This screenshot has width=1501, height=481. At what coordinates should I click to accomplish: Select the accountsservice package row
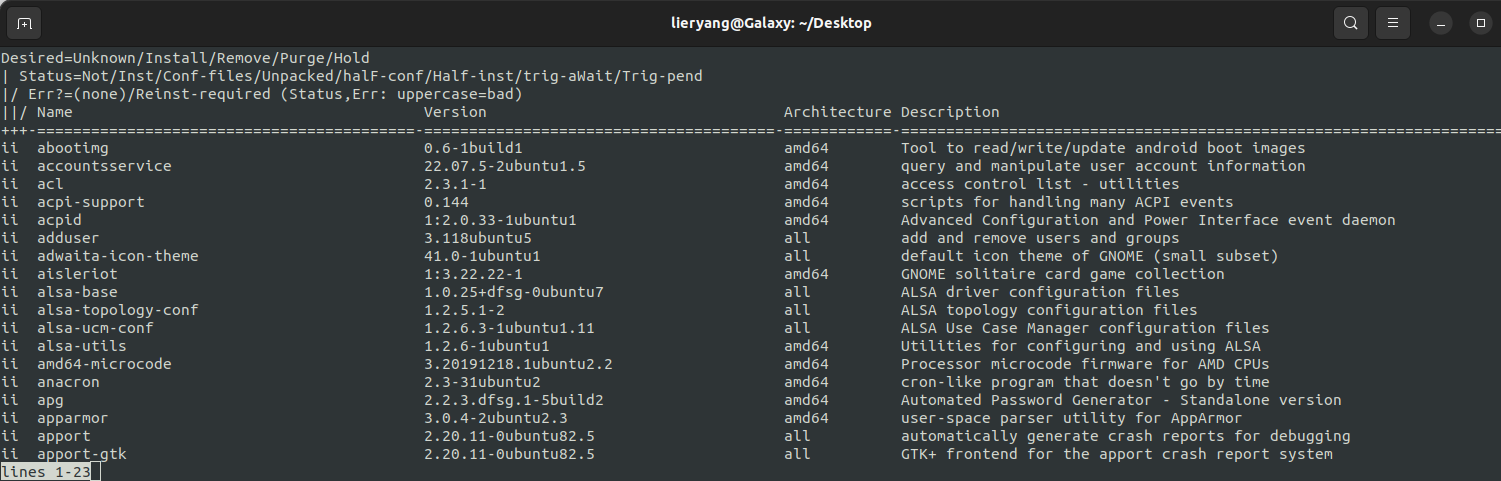750,166
